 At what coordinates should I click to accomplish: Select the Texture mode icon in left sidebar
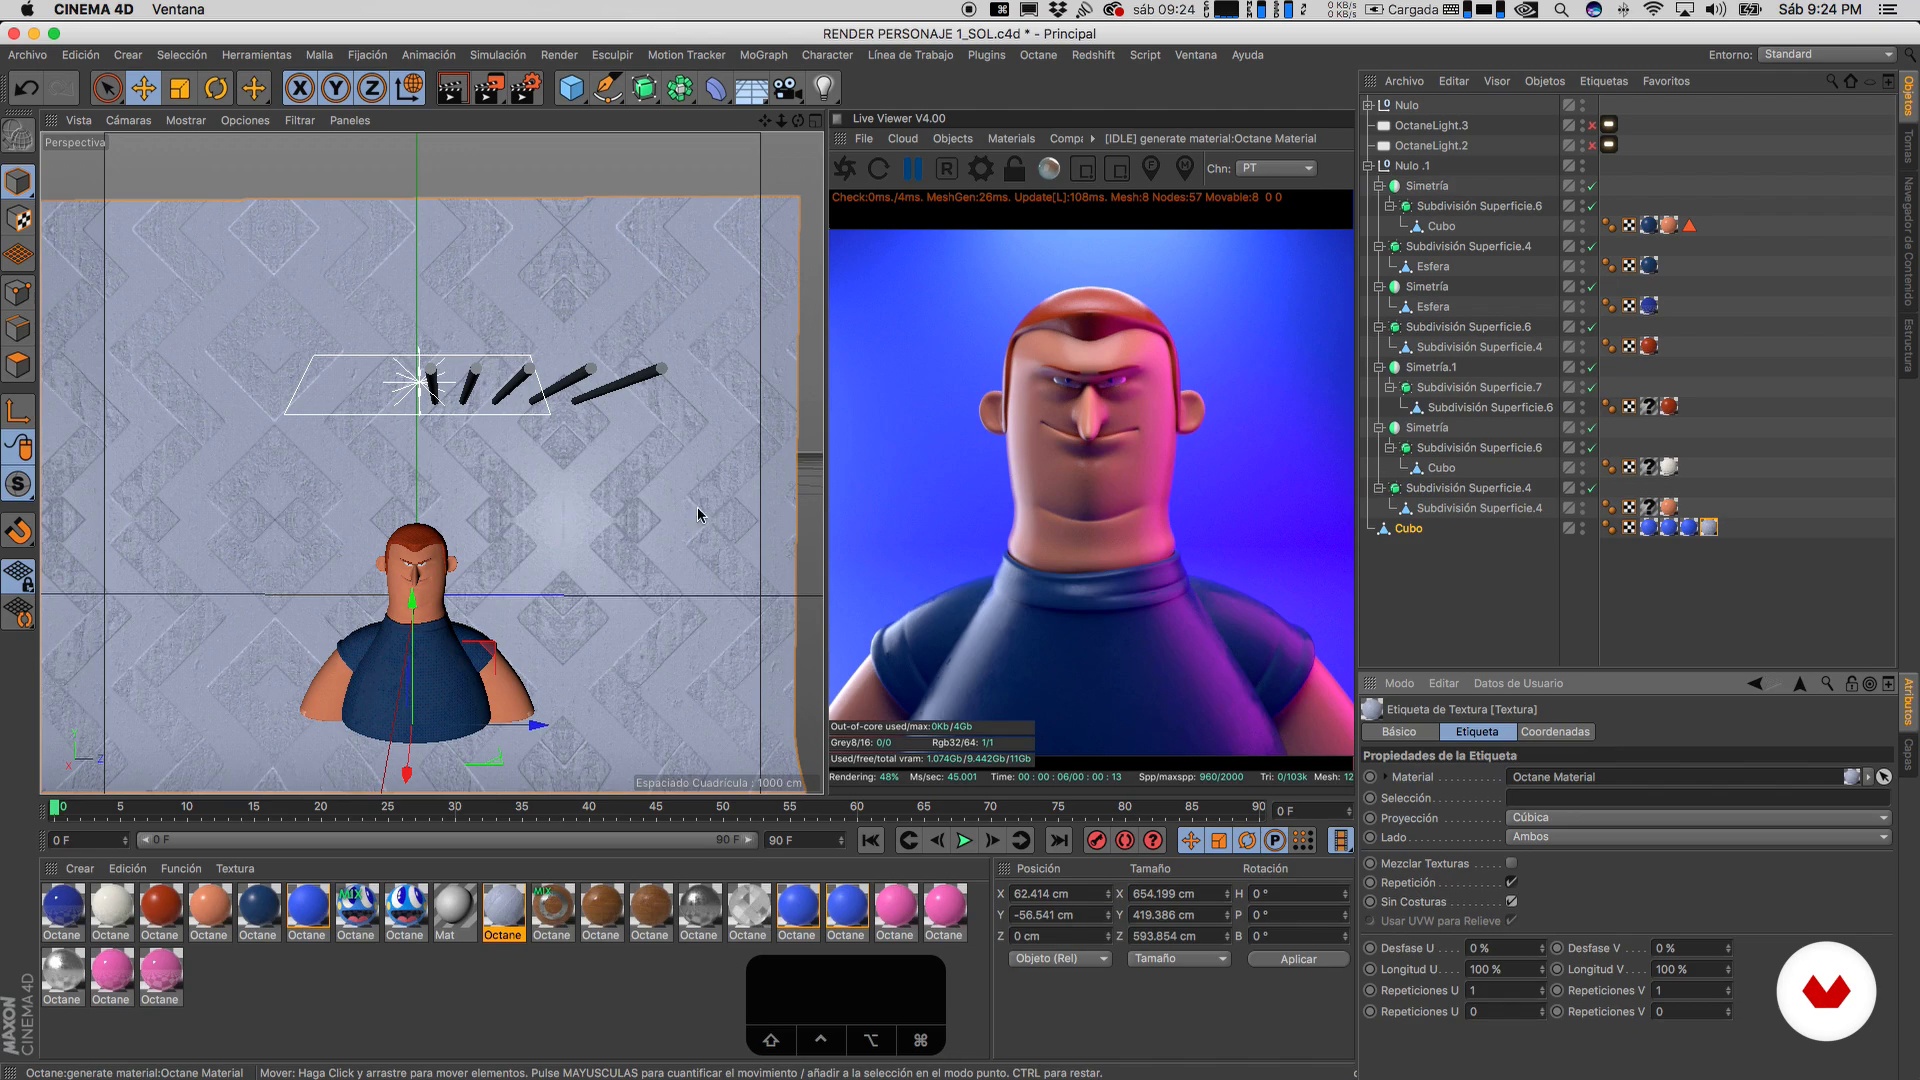point(18,219)
